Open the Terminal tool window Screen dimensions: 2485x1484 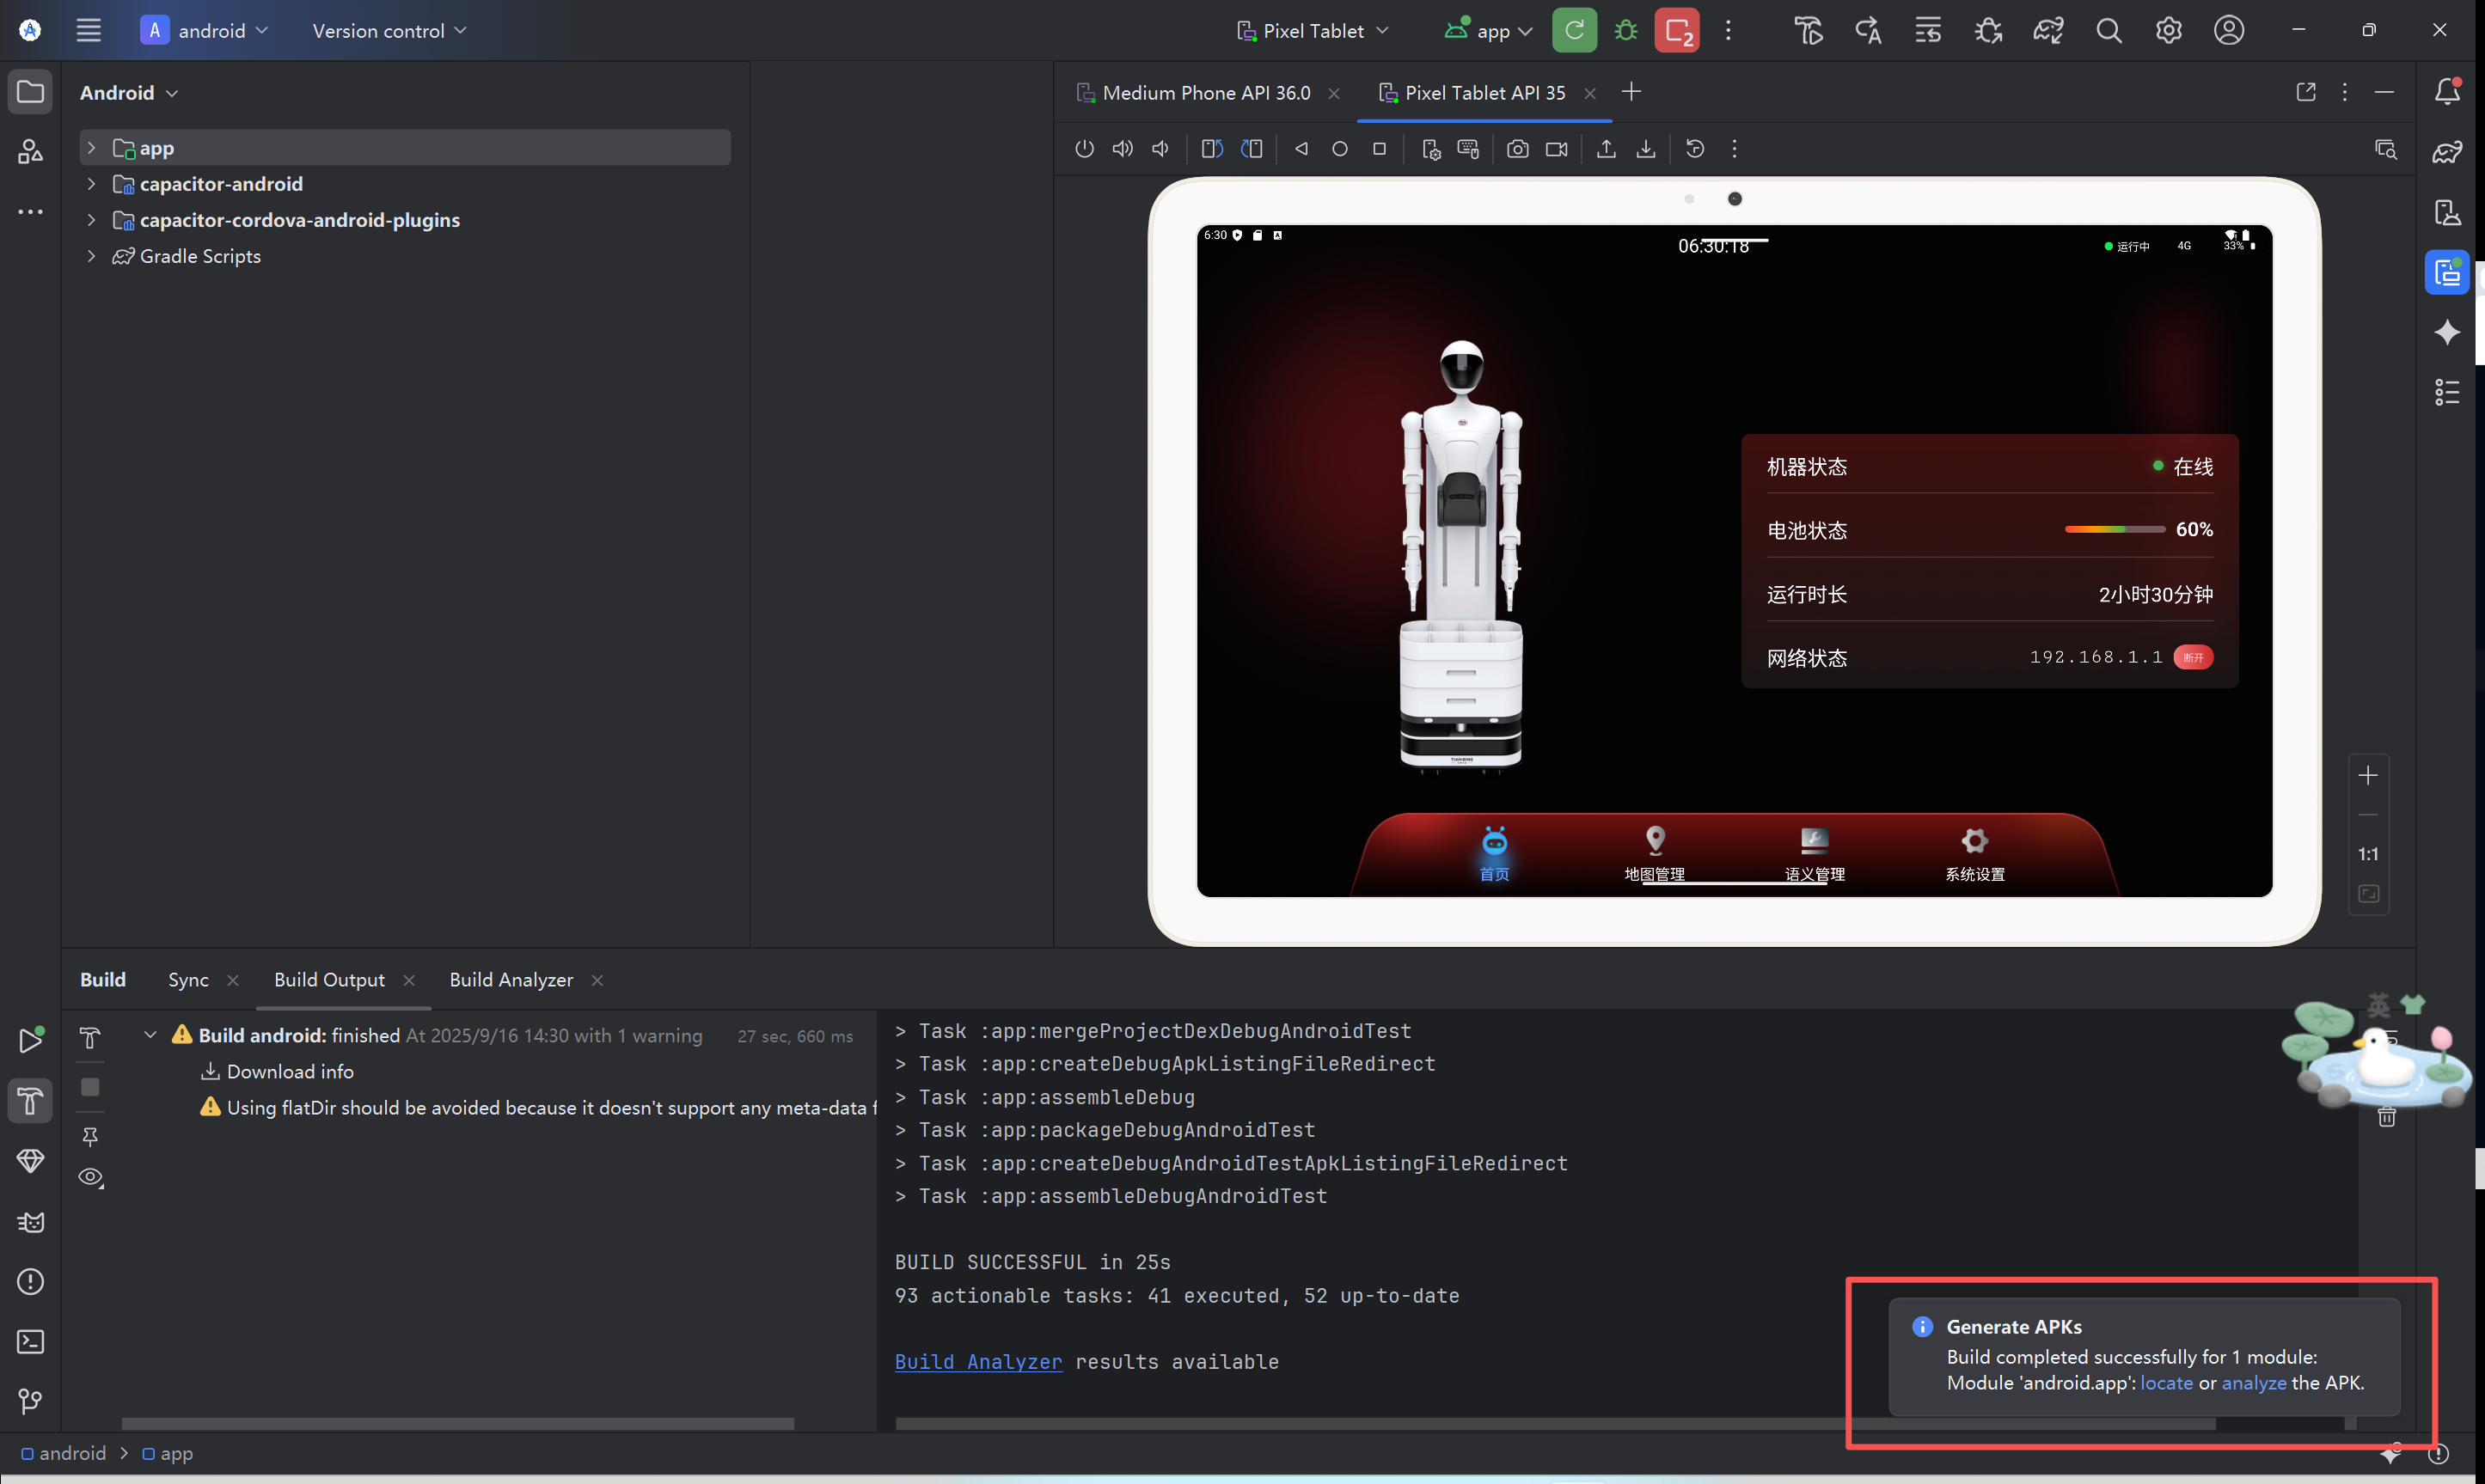click(x=30, y=1341)
